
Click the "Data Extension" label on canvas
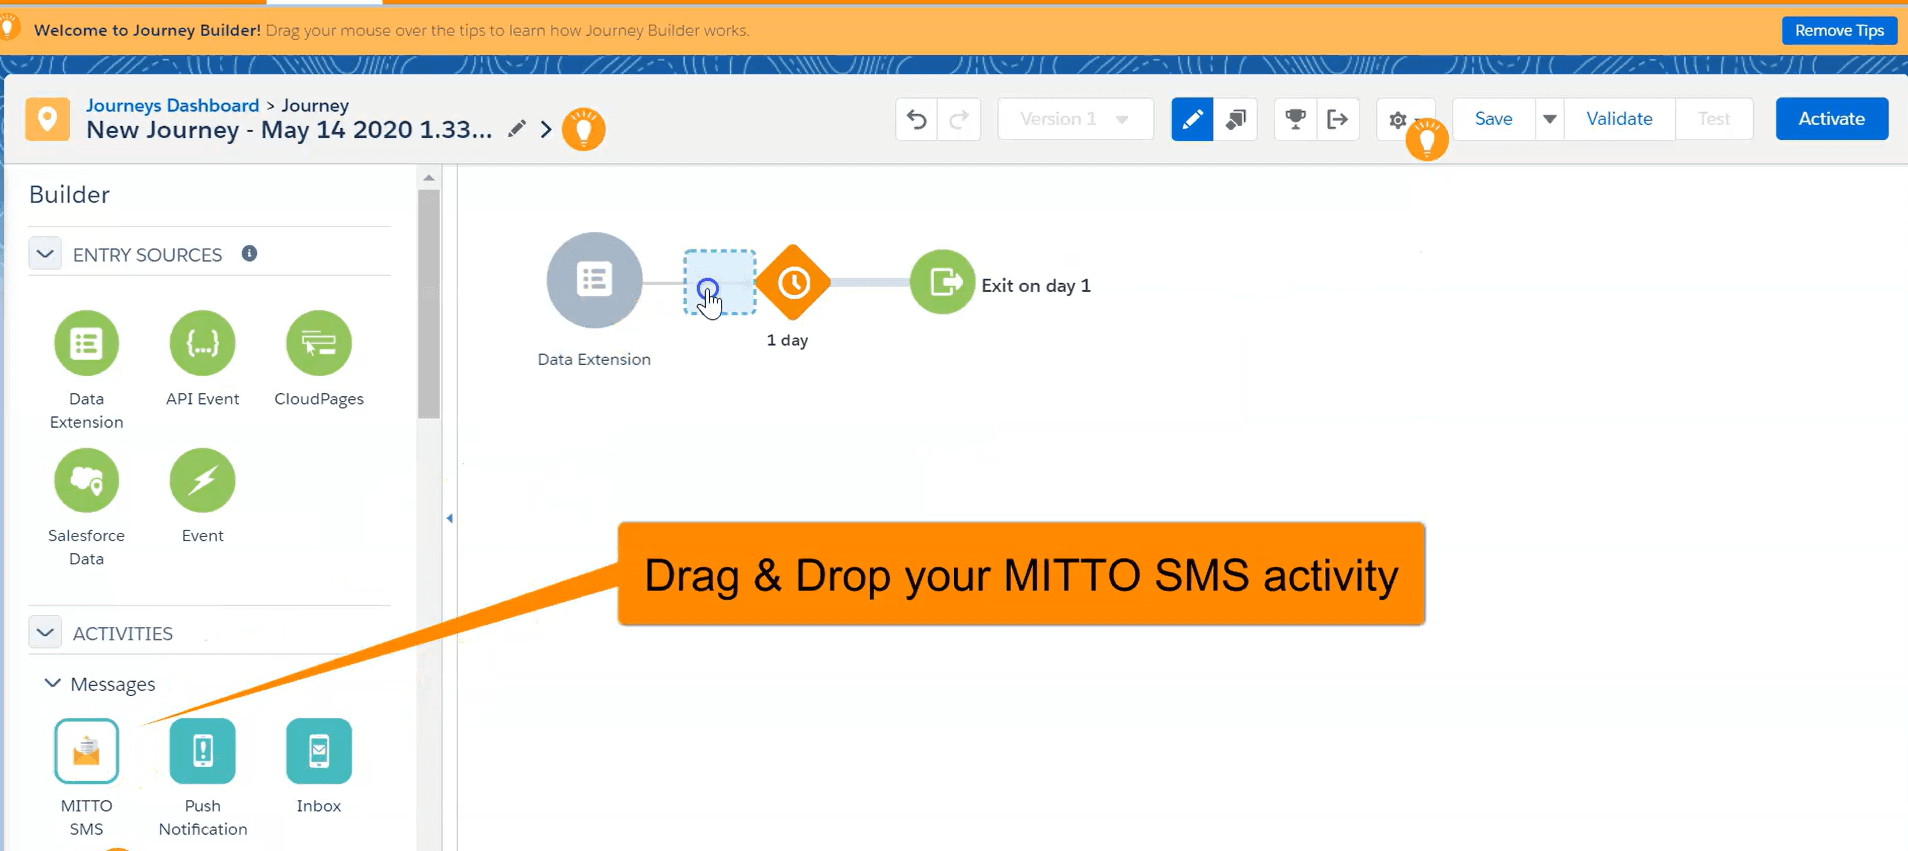(594, 359)
